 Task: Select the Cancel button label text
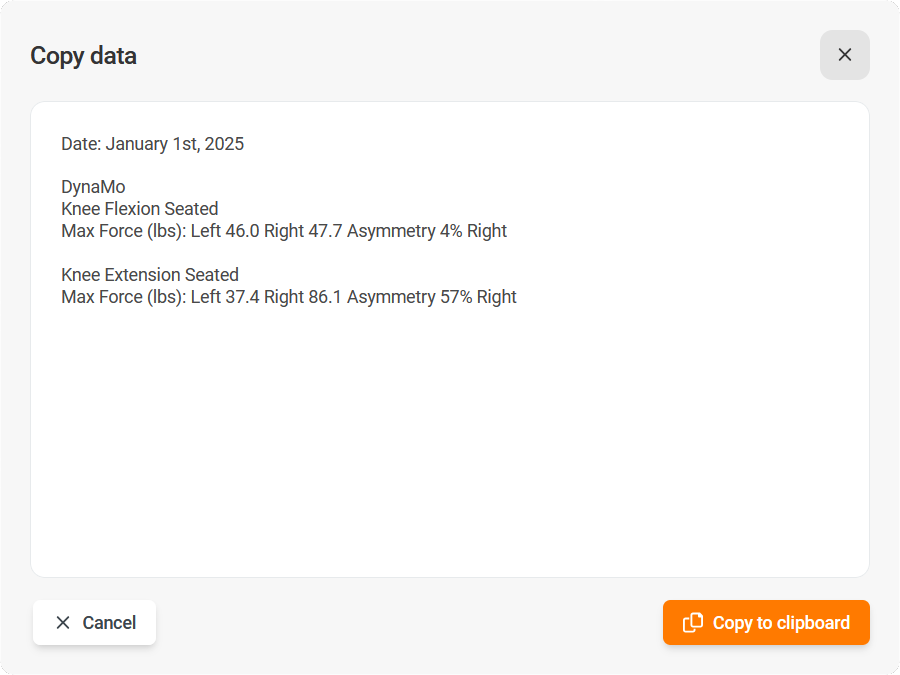point(109,622)
